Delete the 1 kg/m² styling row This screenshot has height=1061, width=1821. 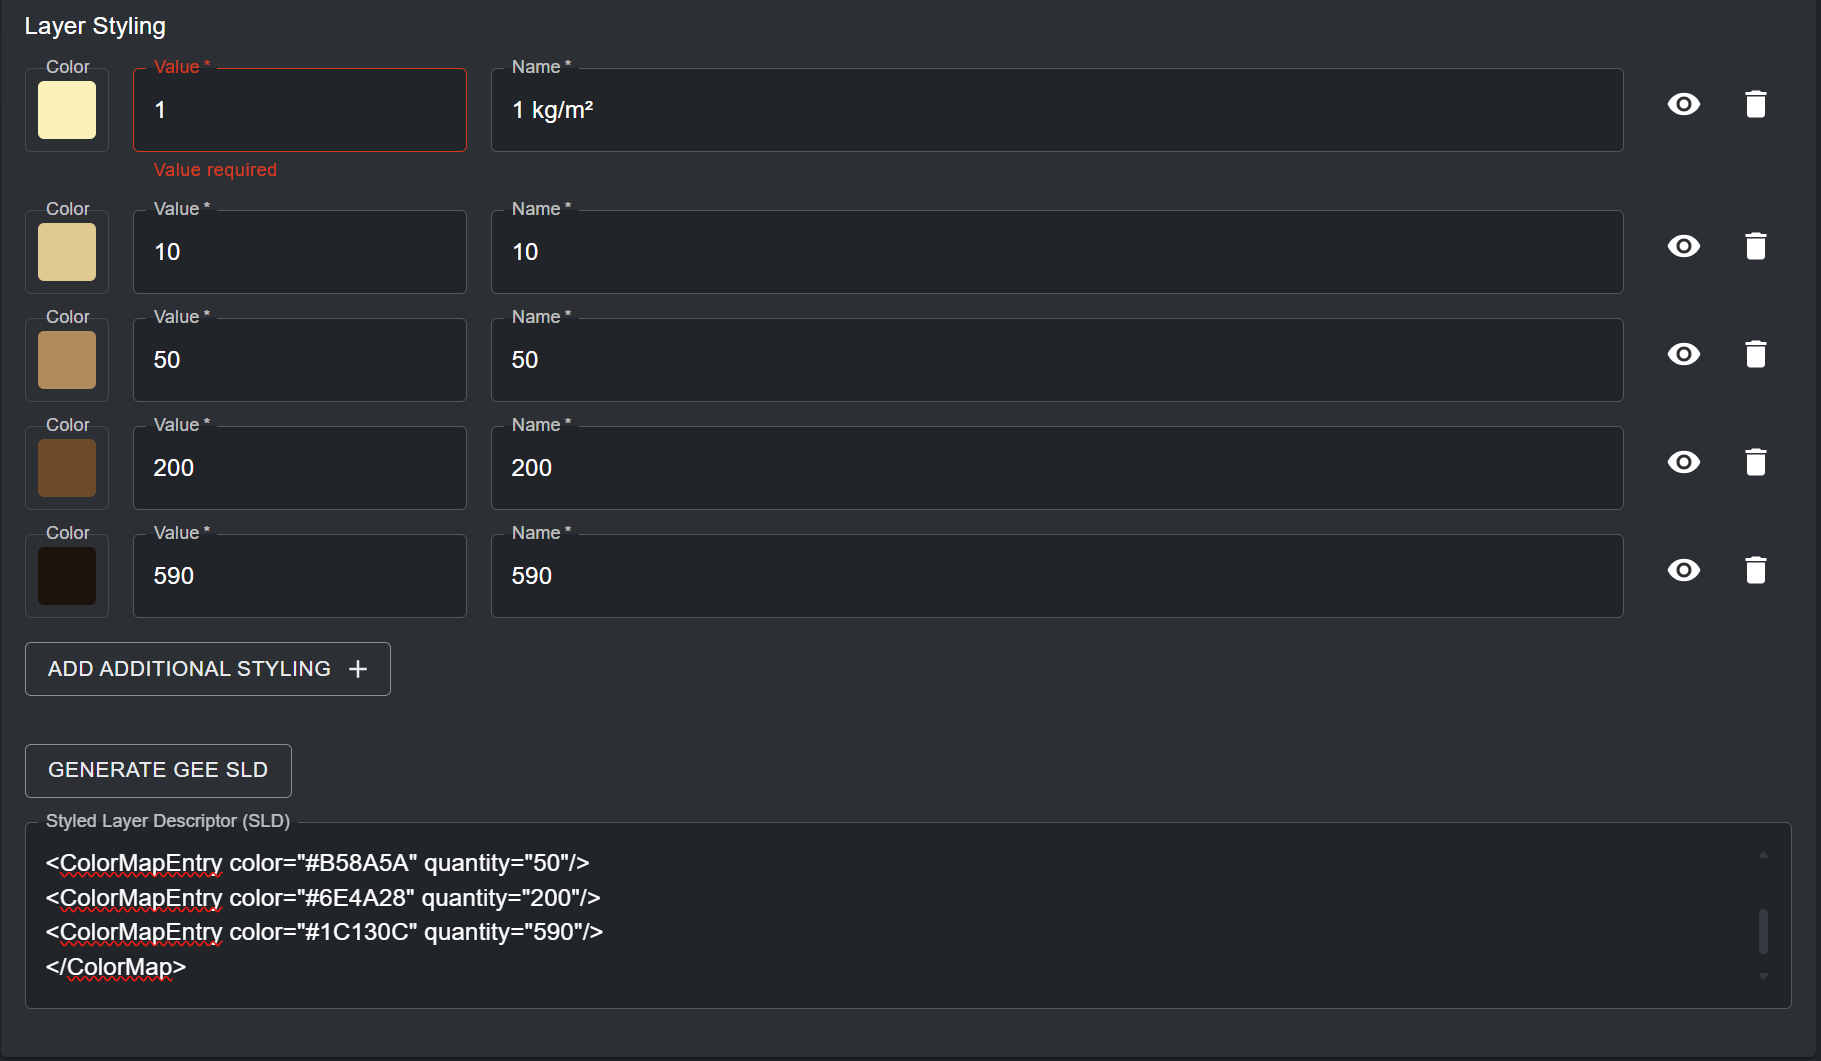pos(1755,104)
